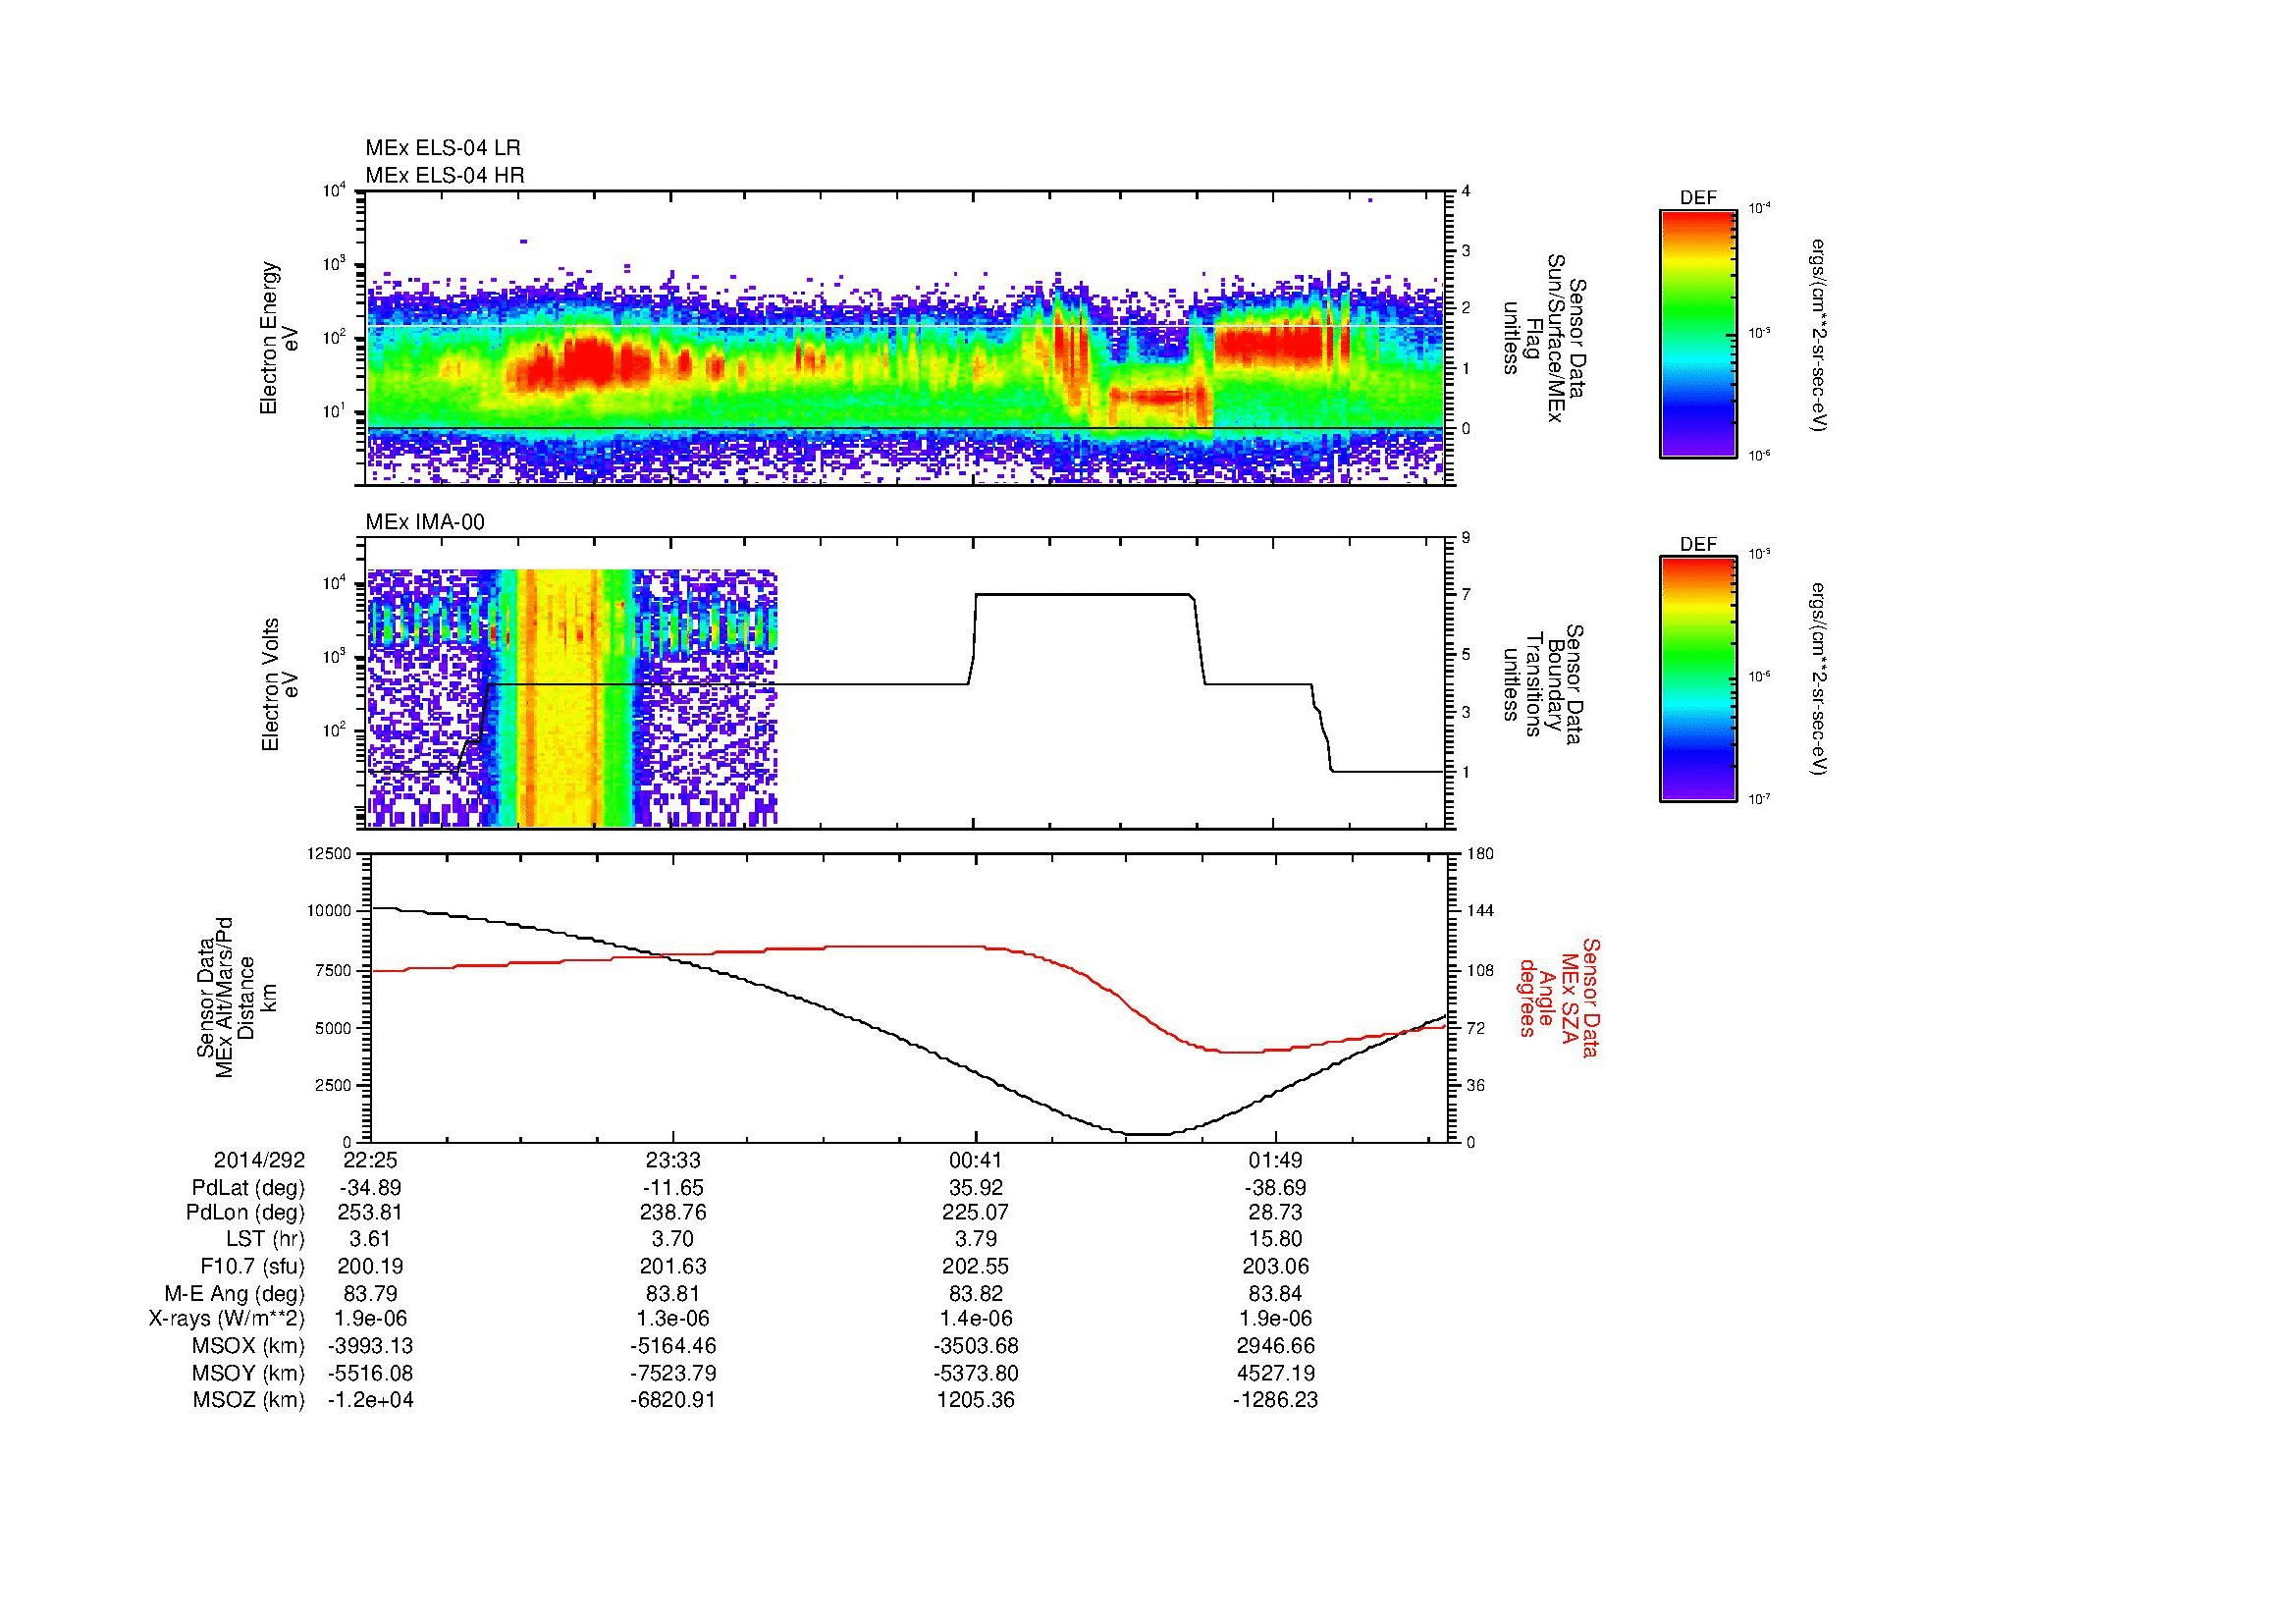Click the PdLon value 253.81
The image size is (2296, 1623).
[x=370, y=1213]
